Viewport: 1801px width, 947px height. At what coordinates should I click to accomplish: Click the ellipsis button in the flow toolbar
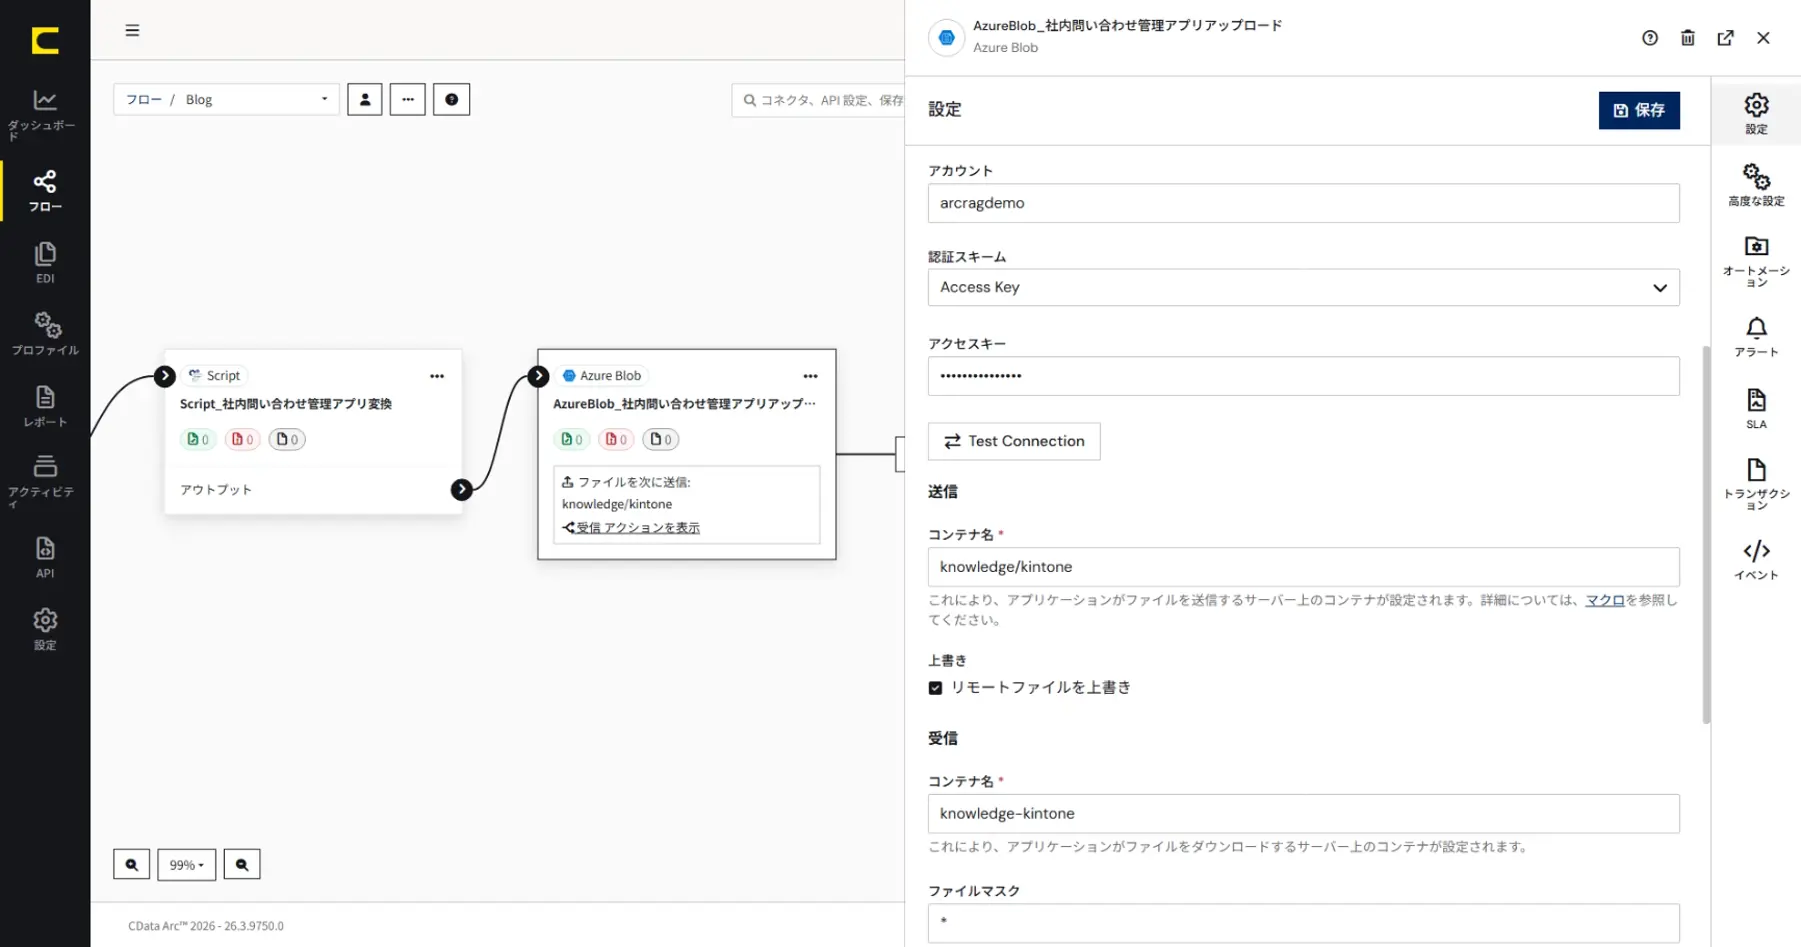pos(408,99)
